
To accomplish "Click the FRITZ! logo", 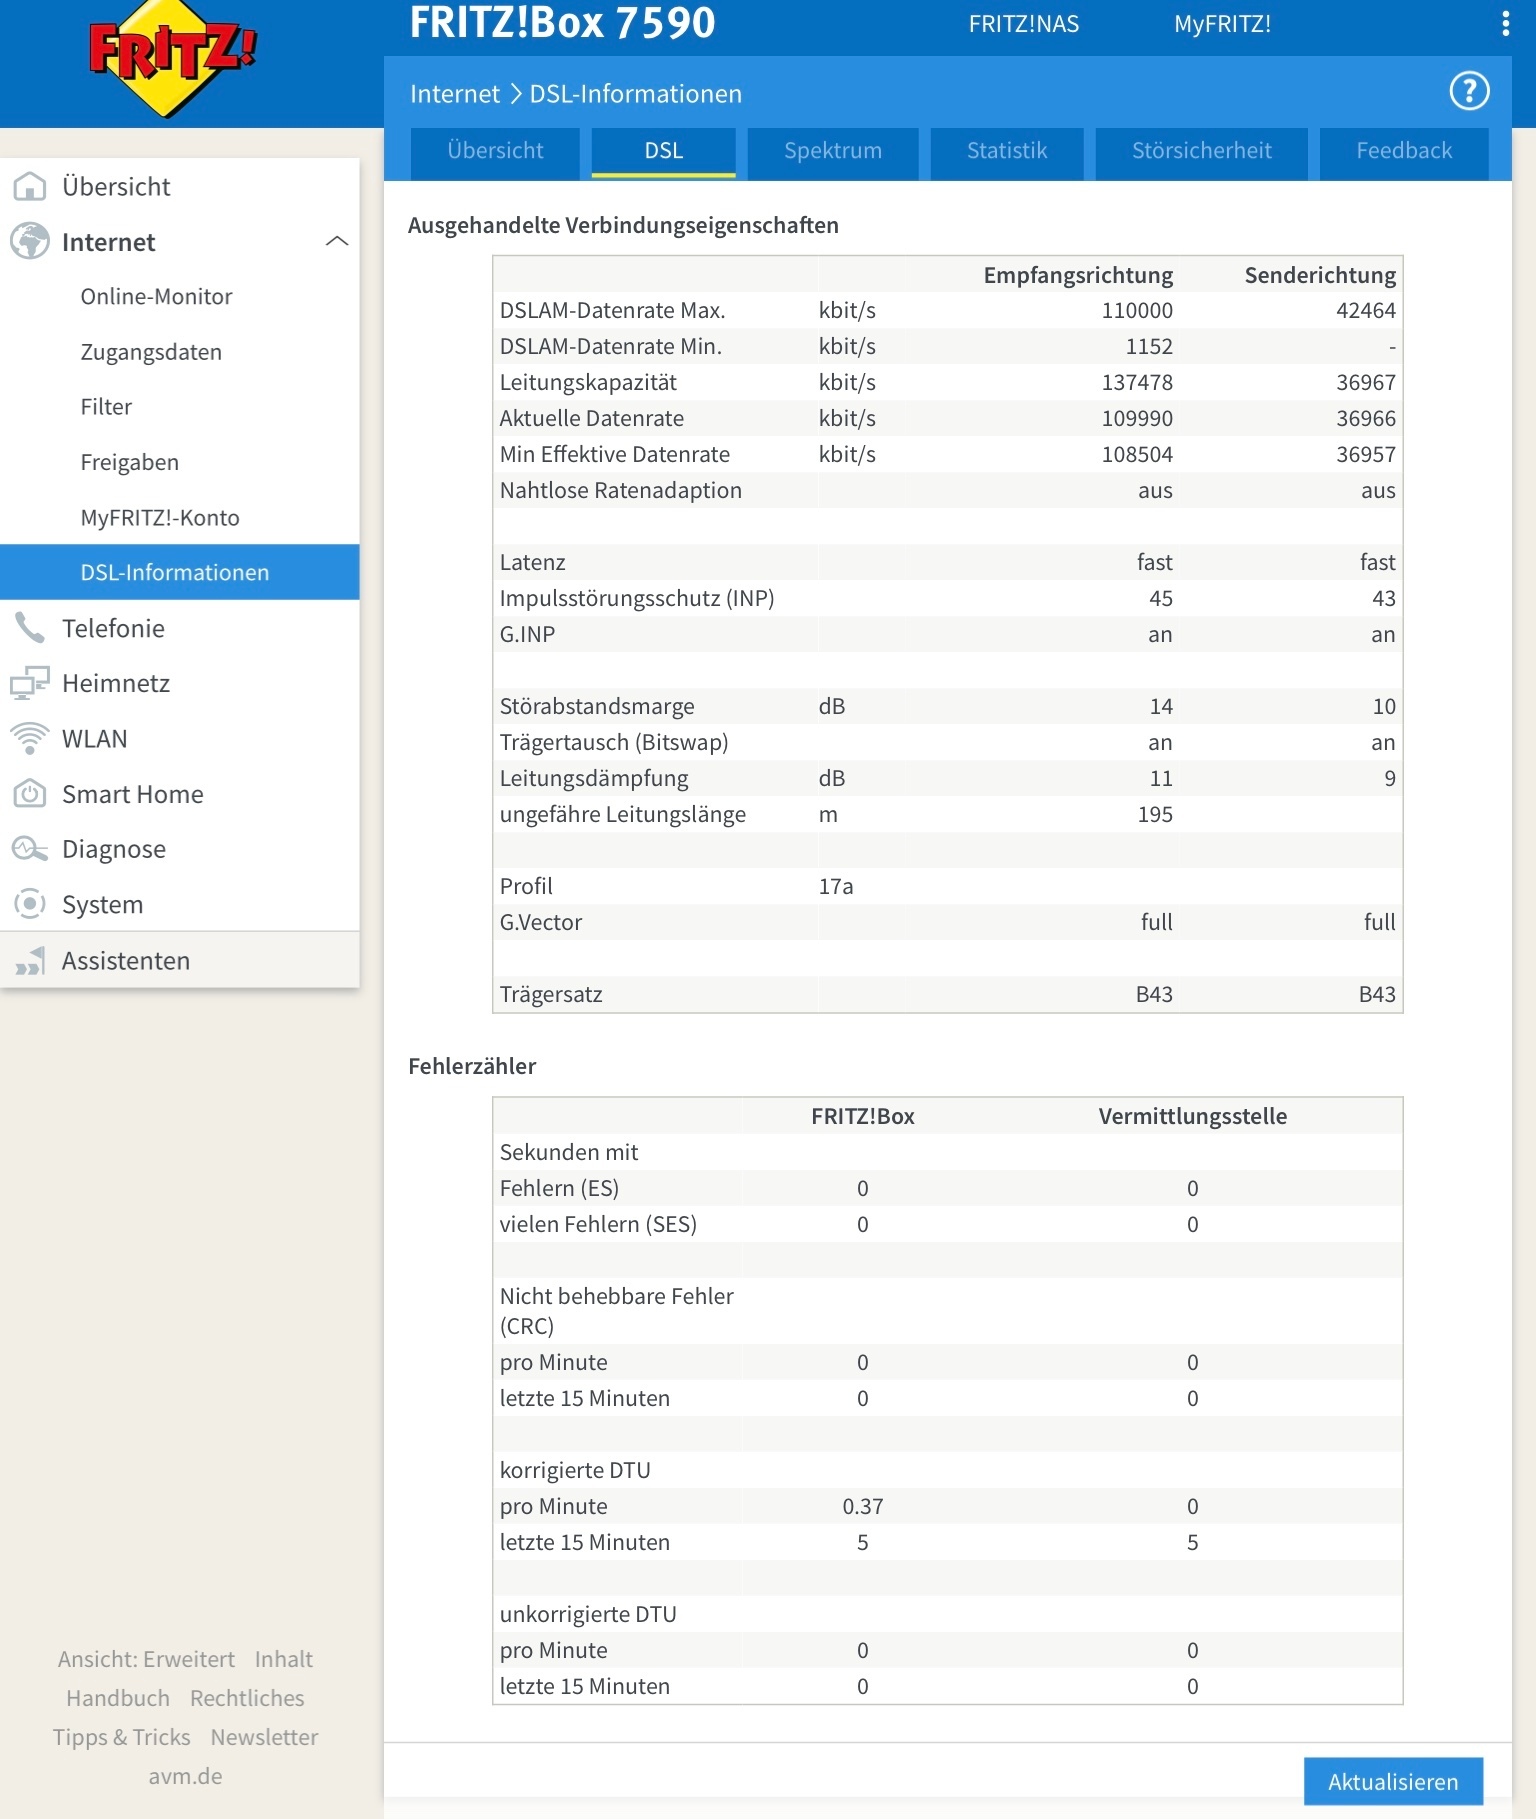I will click(x=174, y=58).
